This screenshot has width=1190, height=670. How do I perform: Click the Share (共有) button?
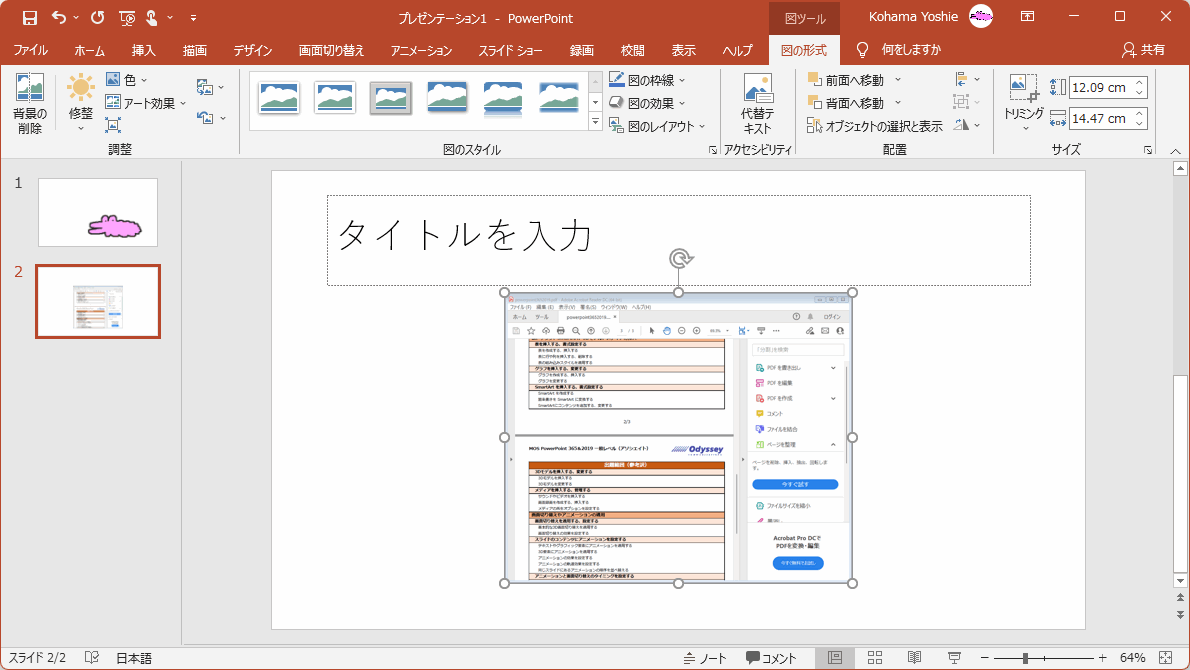1143,50
